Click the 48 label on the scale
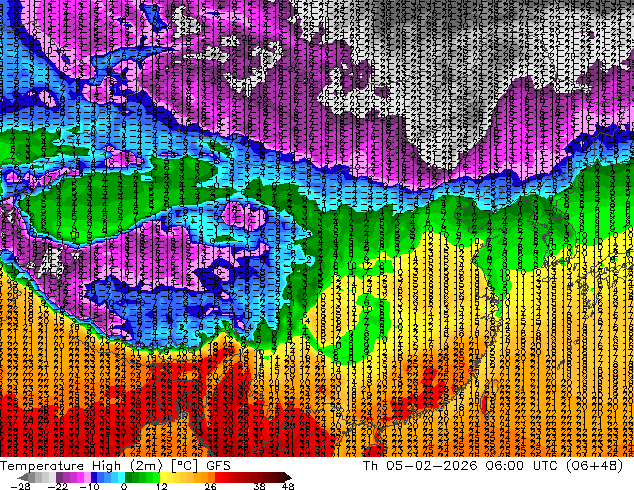 288,486
